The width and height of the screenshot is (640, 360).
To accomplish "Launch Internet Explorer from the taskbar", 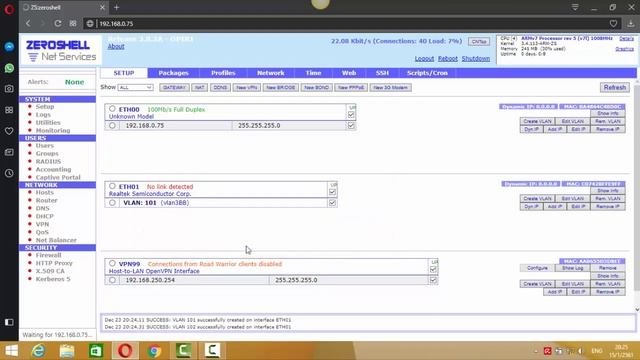I will tap(39, 351).
